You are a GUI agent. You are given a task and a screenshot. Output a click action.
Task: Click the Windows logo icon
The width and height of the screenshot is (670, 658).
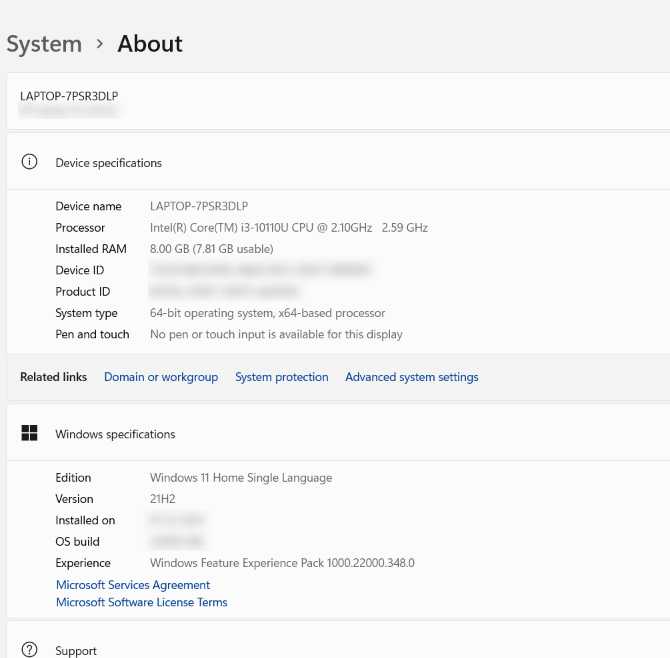(29, 433)
